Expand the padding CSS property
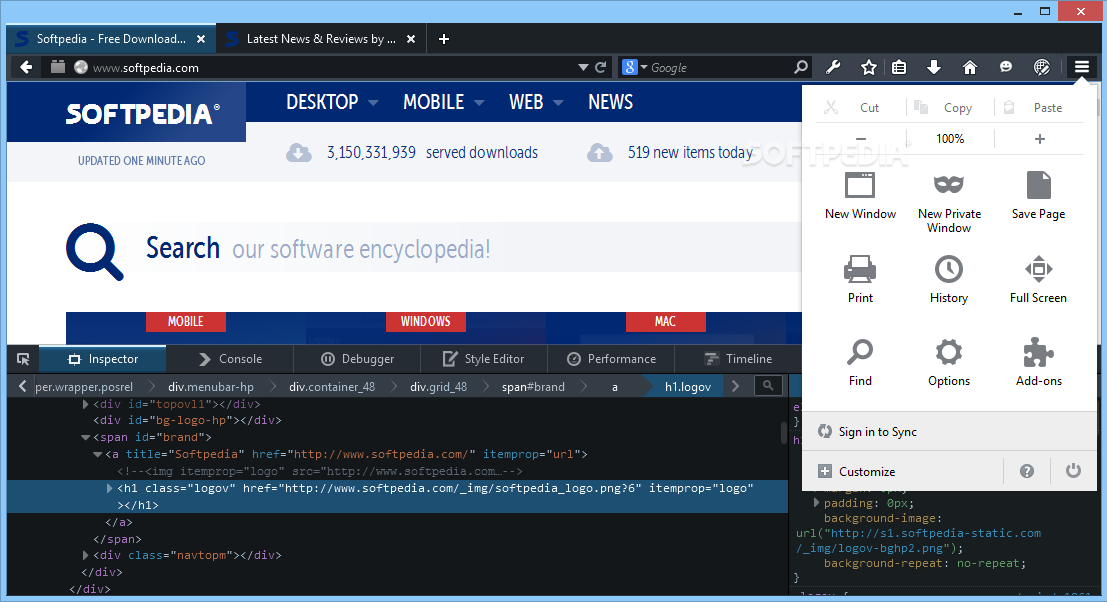Screen dimensions: 1107x602 [817, 502]
